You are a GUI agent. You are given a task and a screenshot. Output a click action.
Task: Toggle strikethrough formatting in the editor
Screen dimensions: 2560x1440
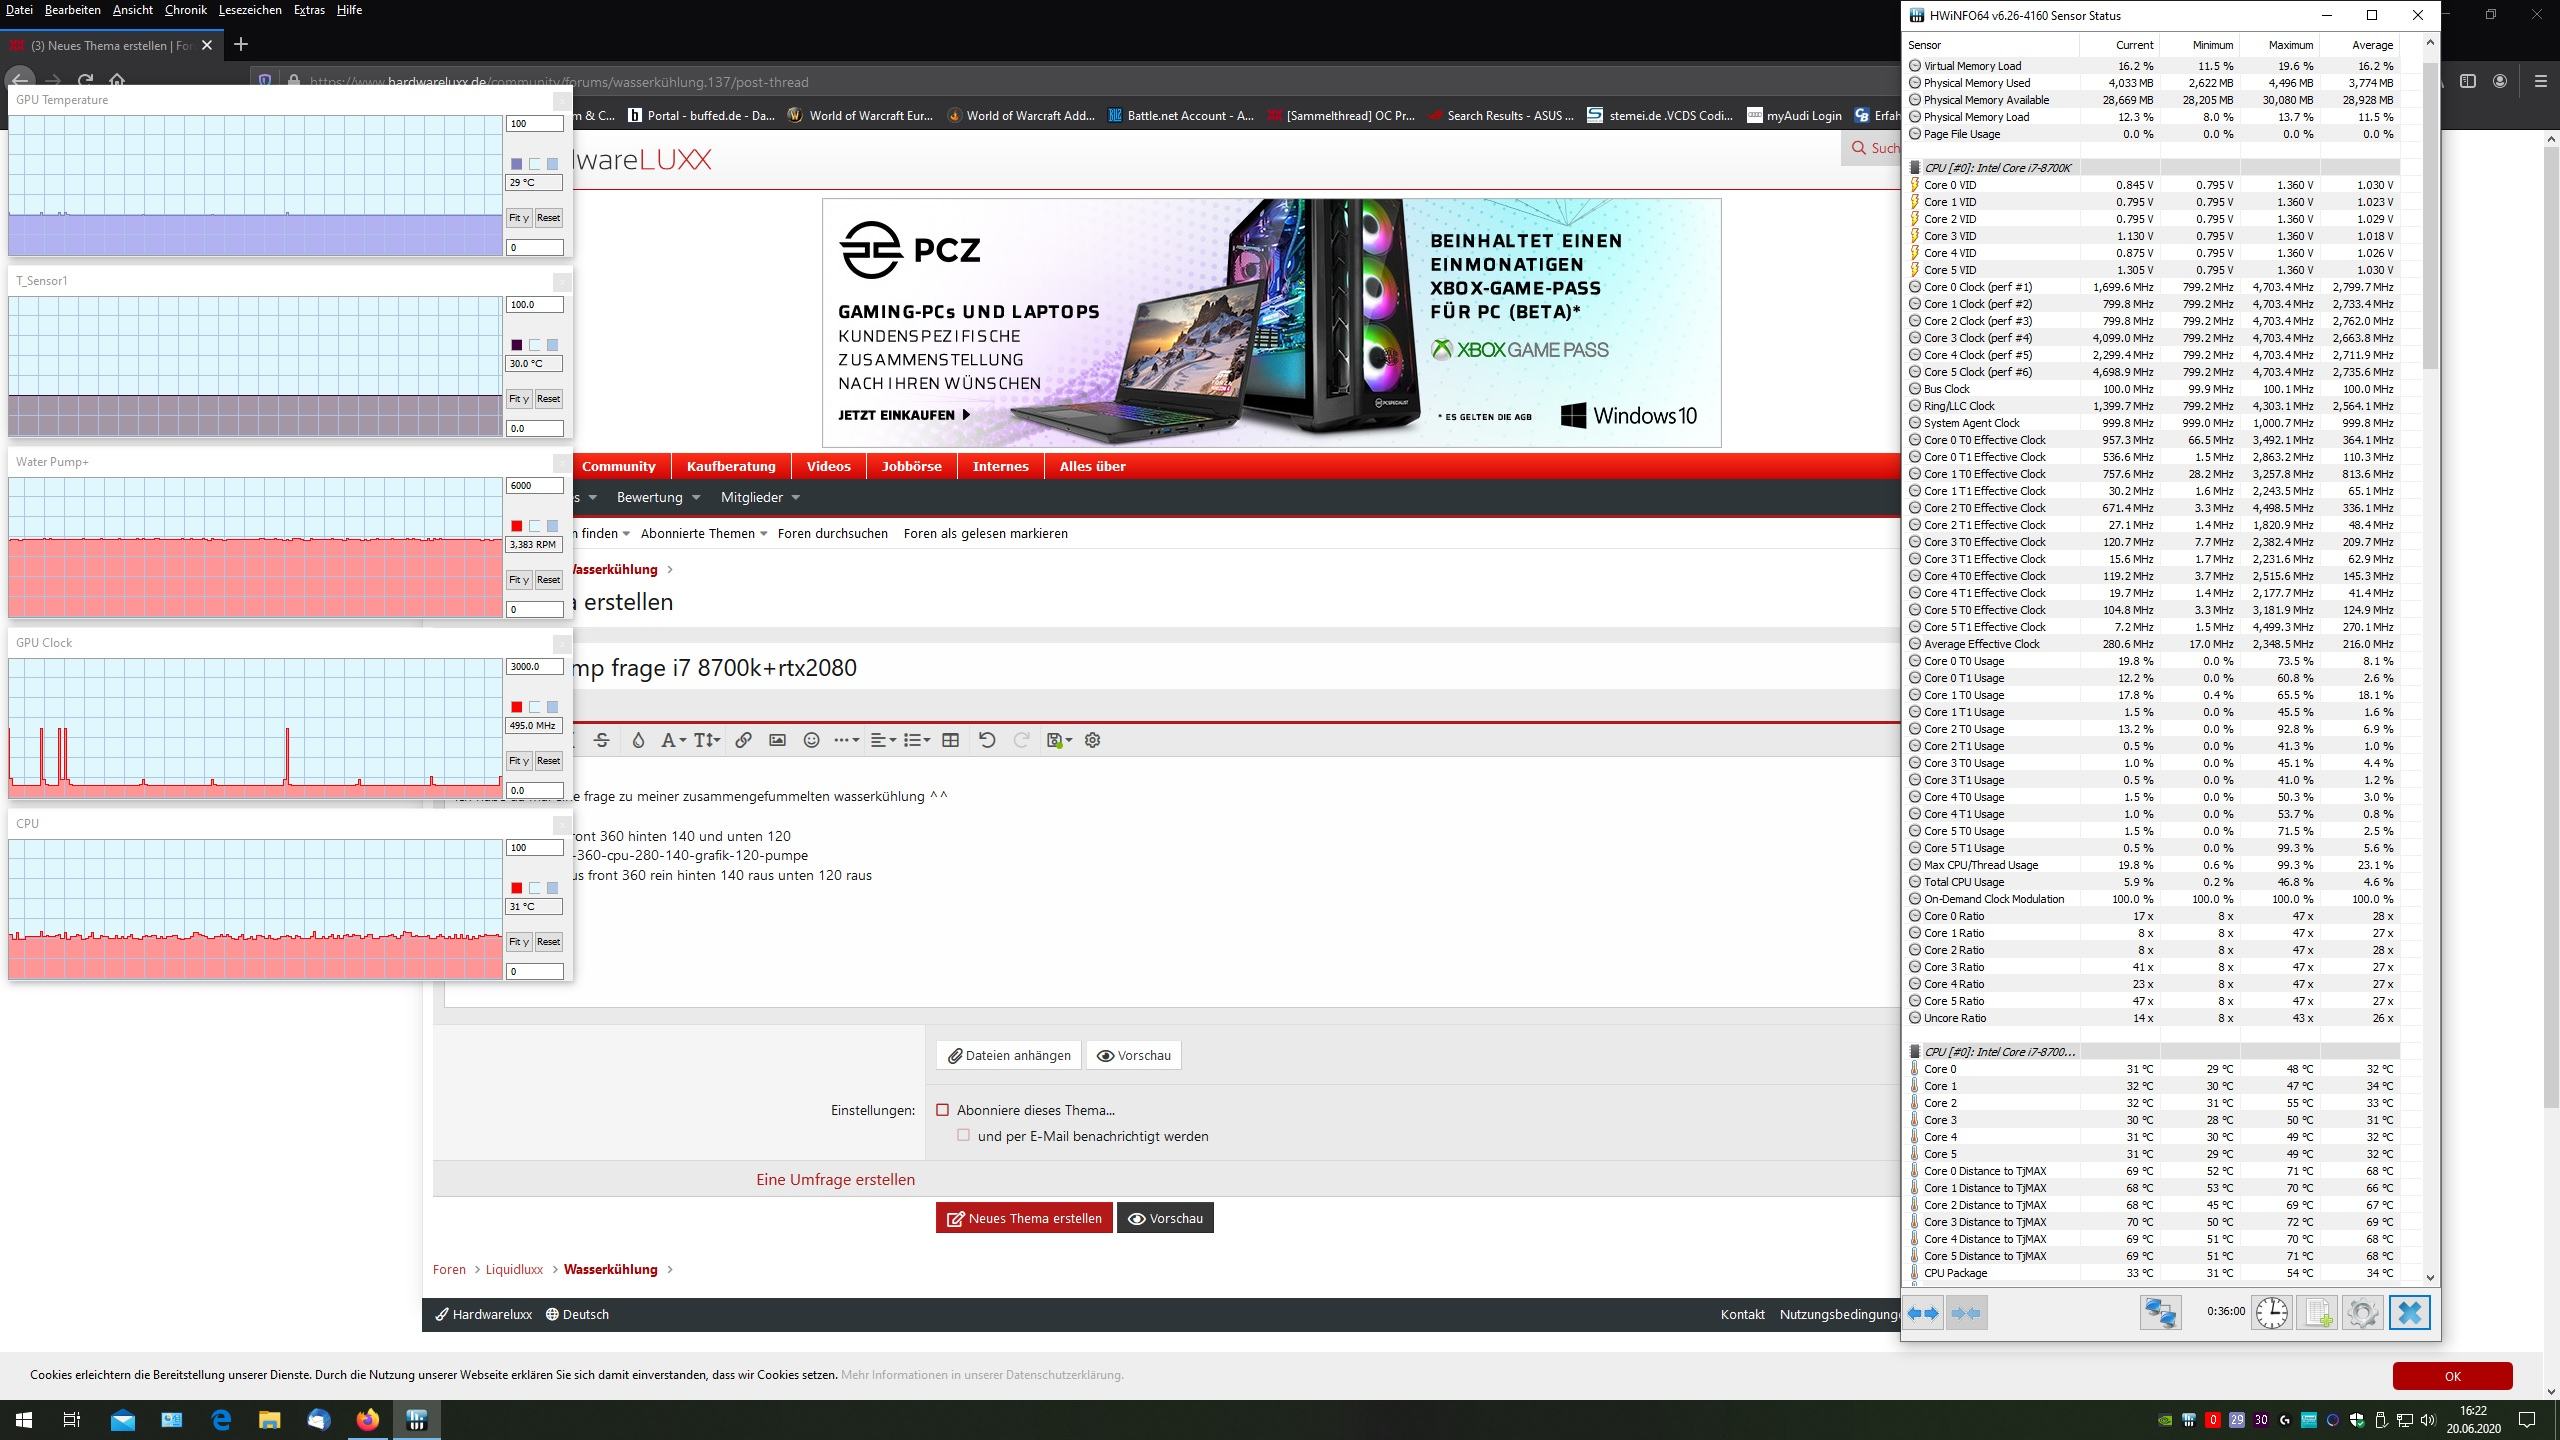pos(601,740)
